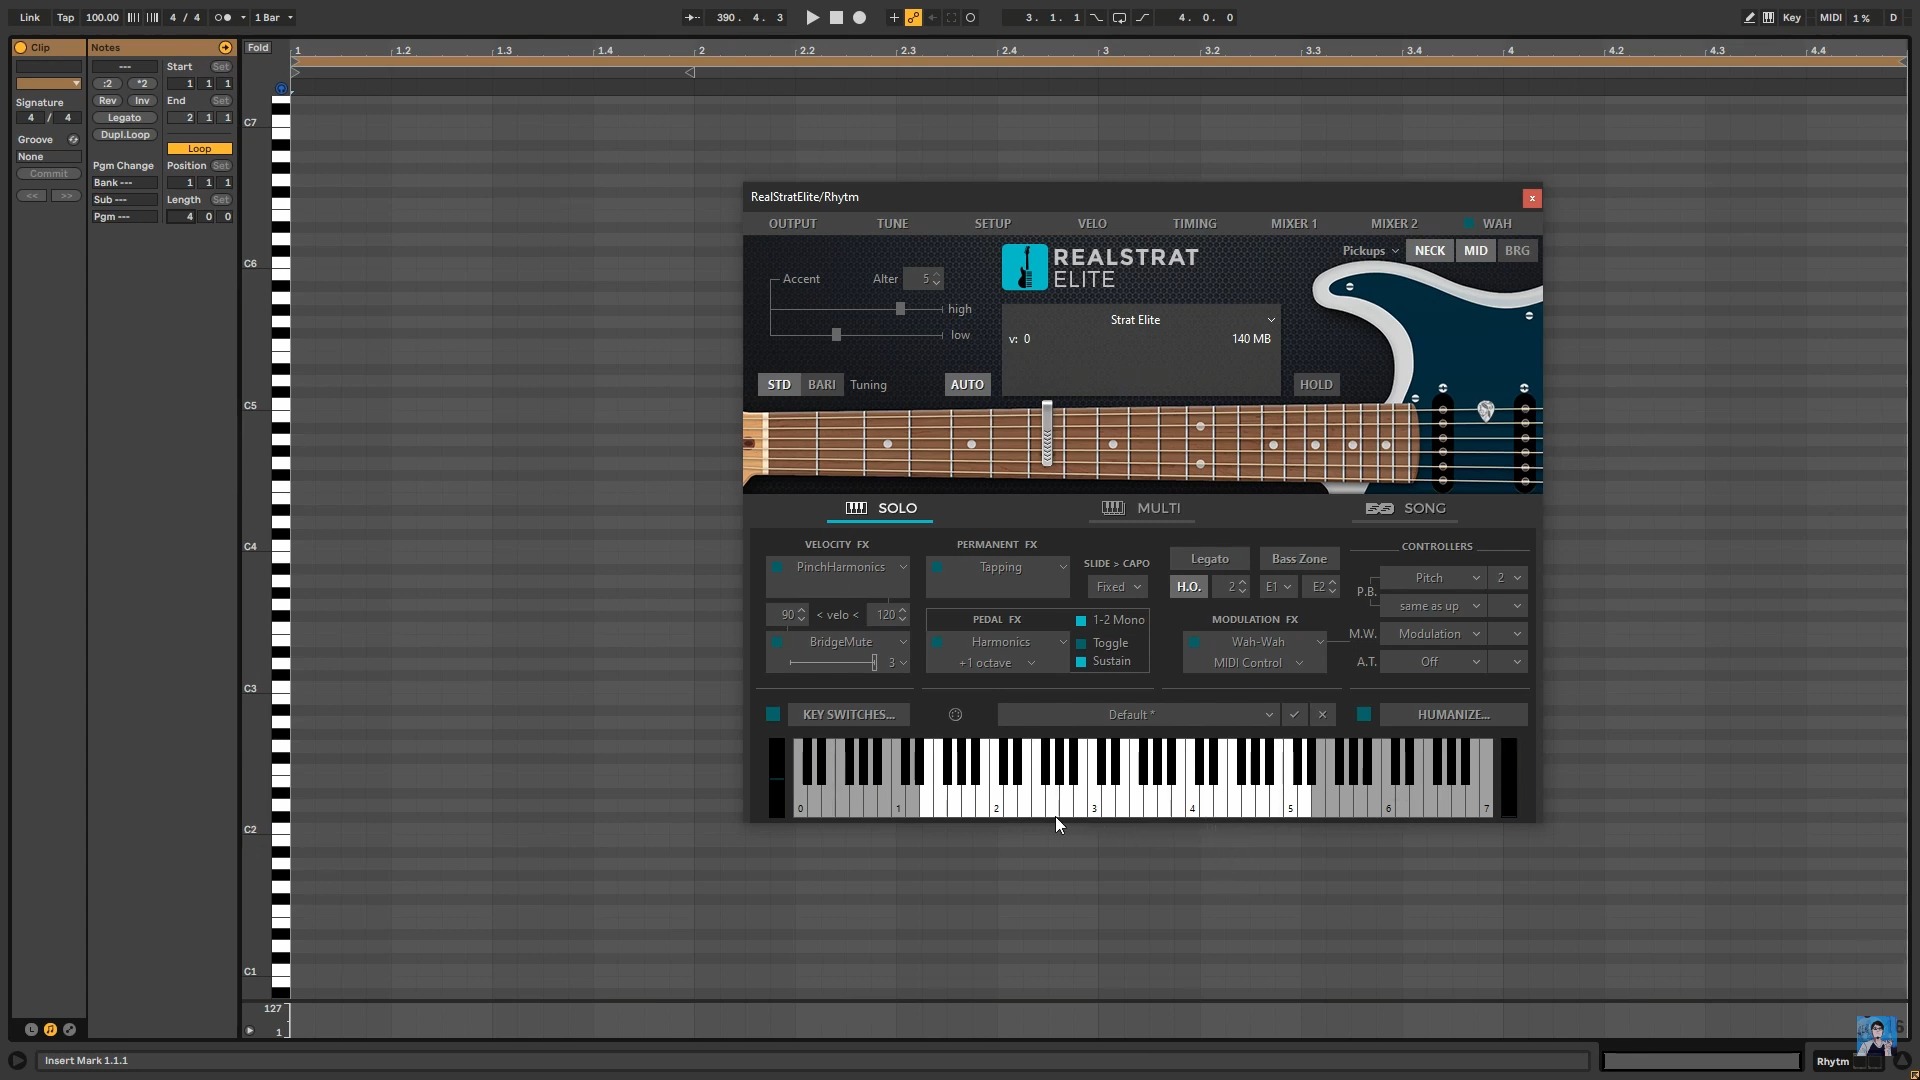Open the Slide > Capo Fixed dropdown

point(1117,587)
